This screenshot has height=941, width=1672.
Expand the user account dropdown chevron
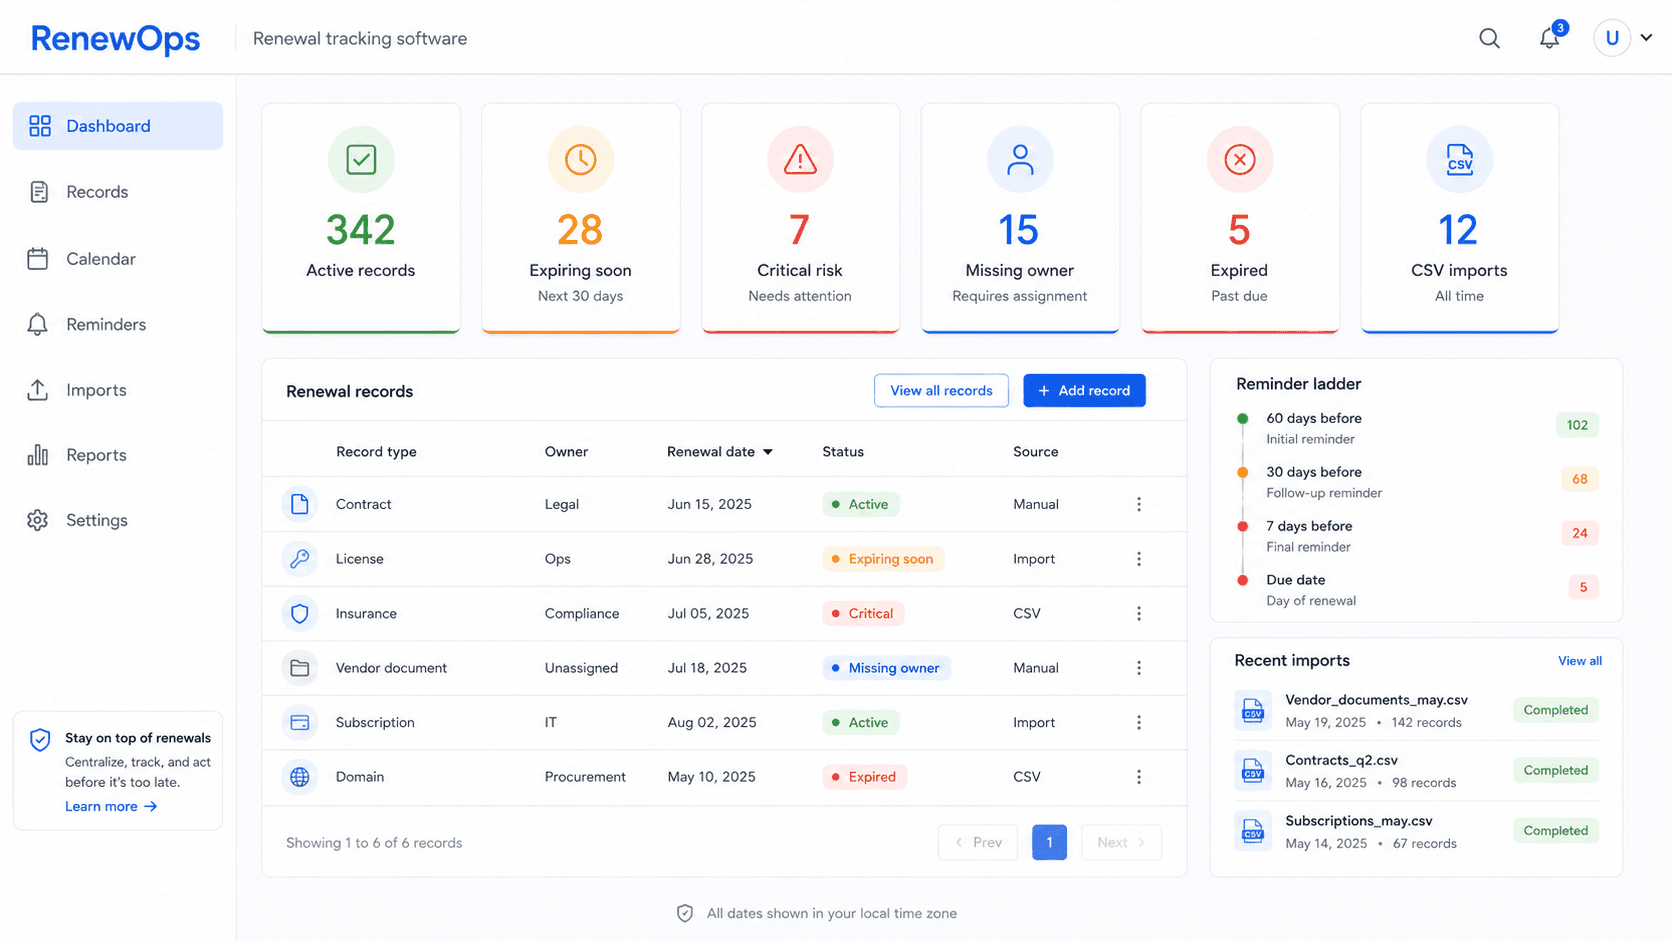(x=1646, y=38)
